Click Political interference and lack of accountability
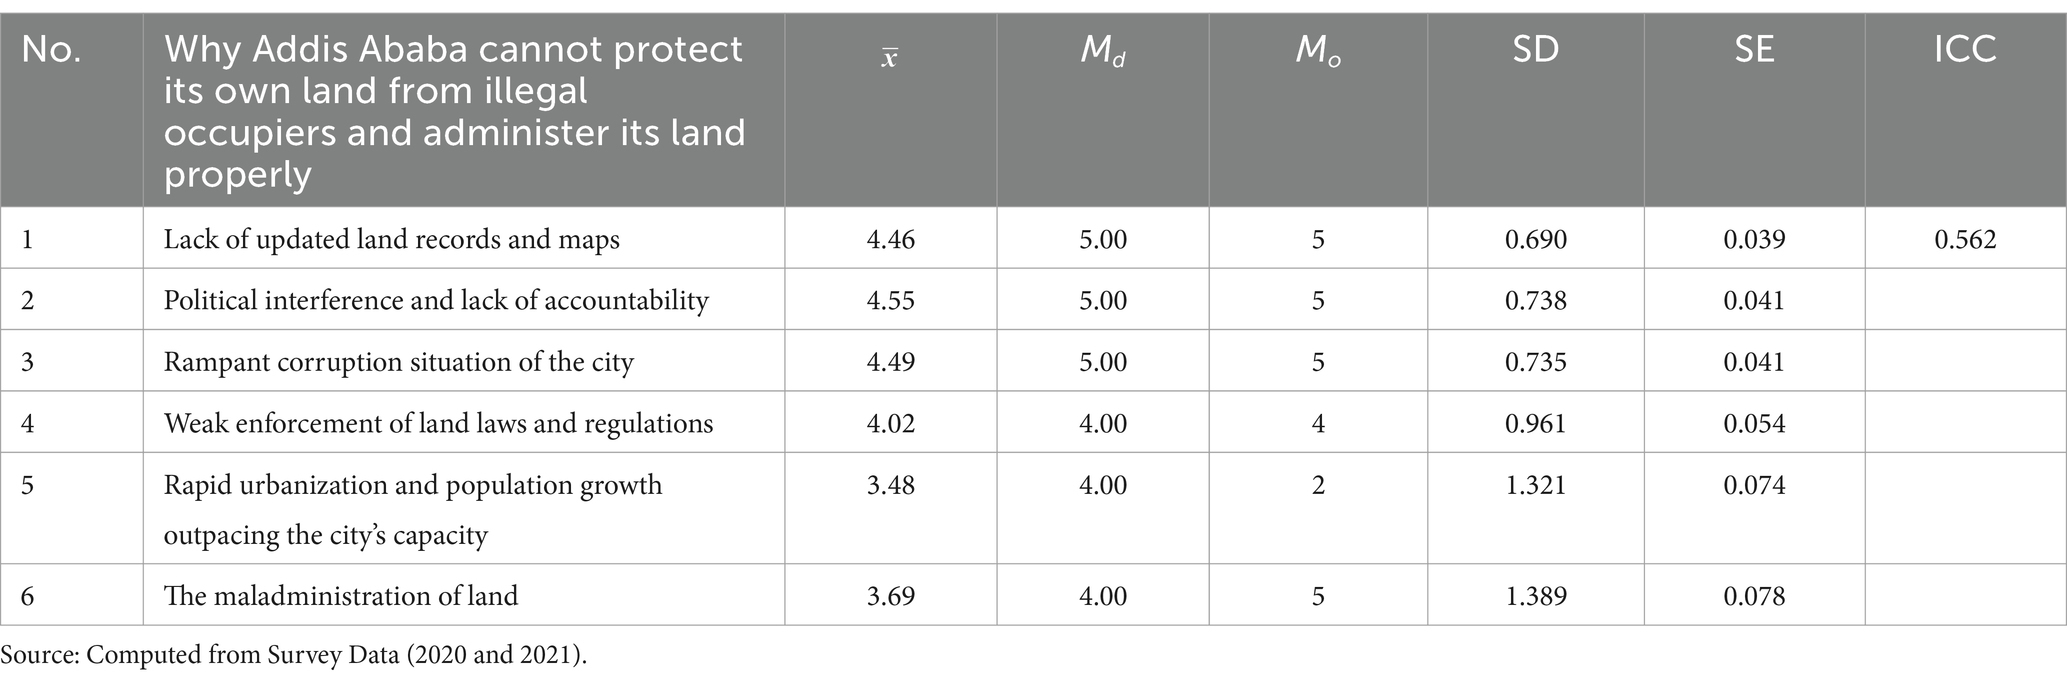Image resolution: width=2067 pixels, height=677 pixels. tap(436, 300)
